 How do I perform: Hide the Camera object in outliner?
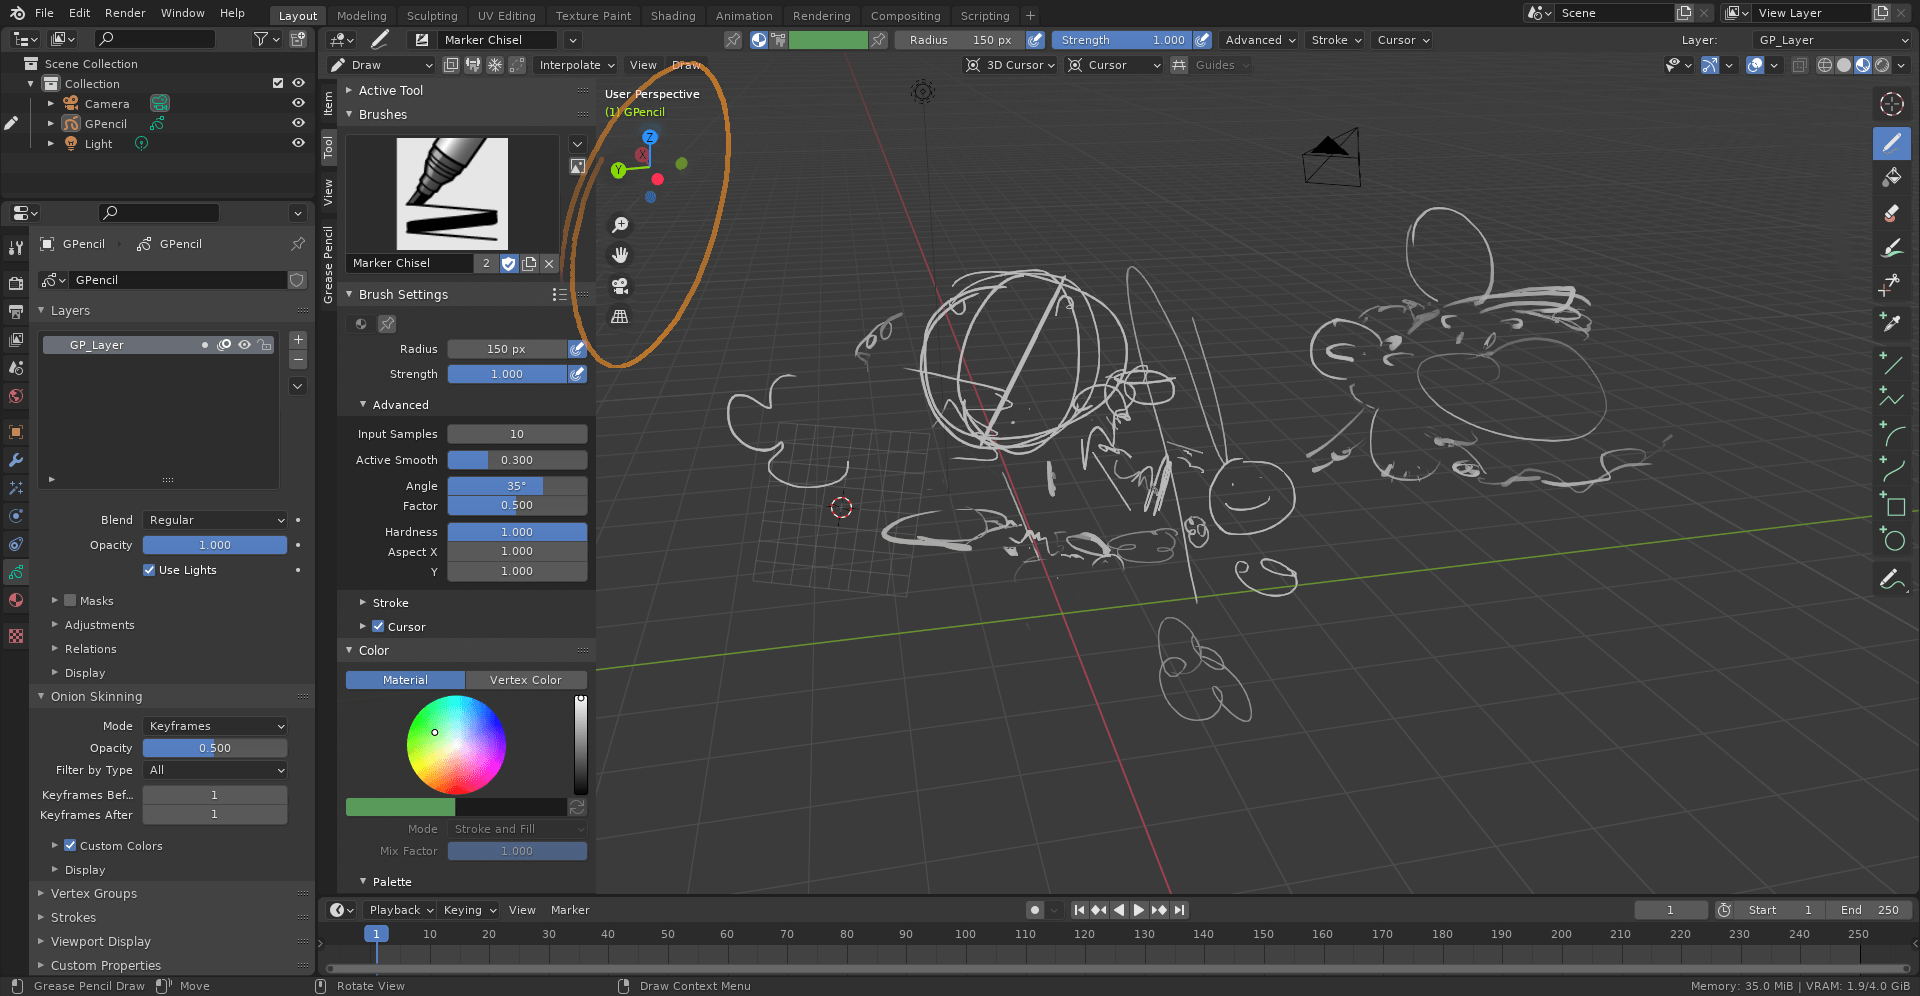pos(298,103)
